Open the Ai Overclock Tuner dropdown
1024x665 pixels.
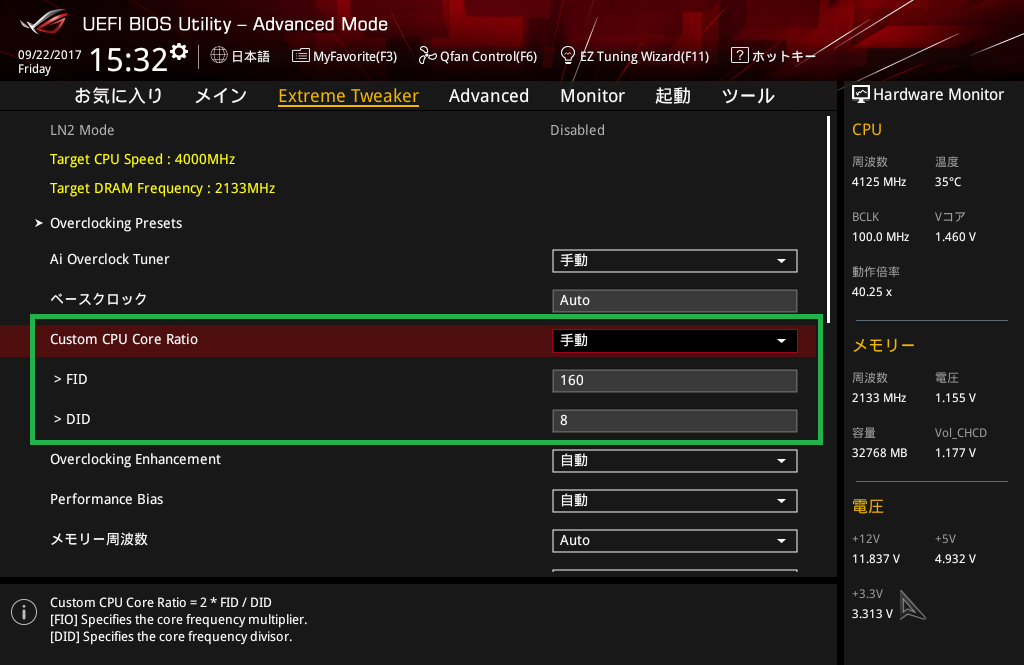tap(674, 261)
